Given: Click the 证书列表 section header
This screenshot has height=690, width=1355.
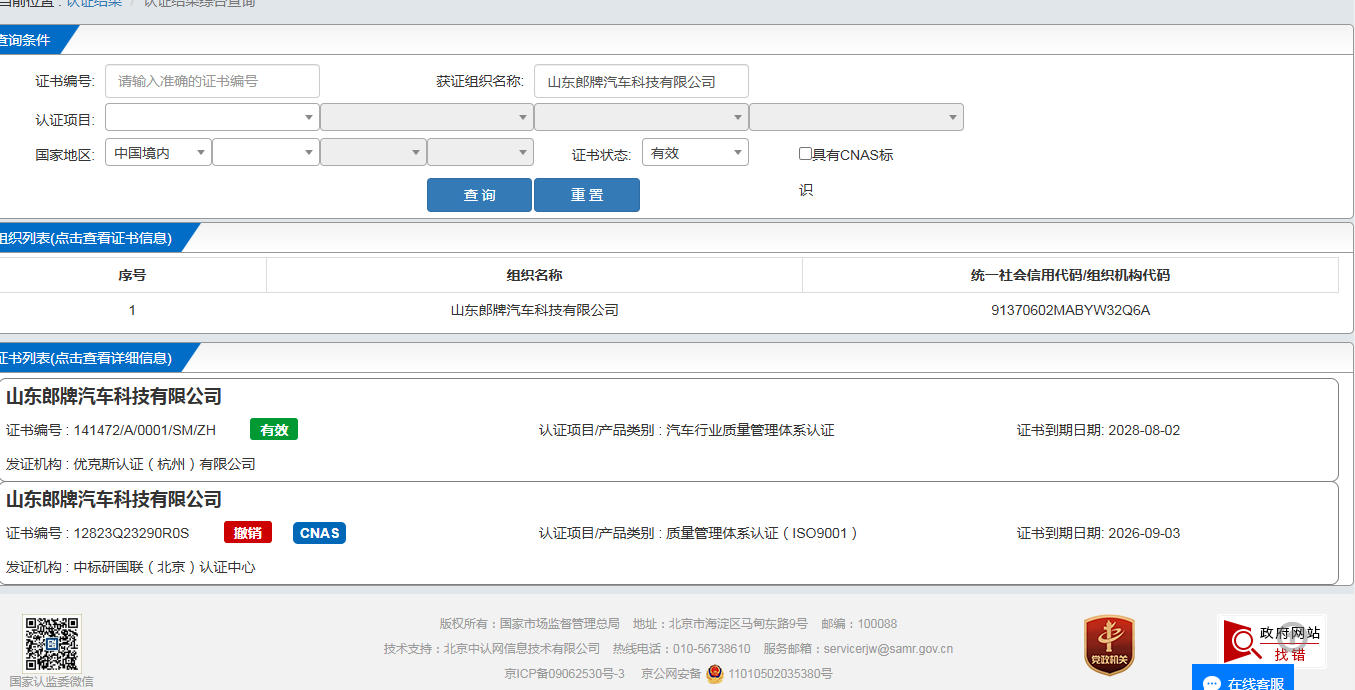Looking at the screenshot, I should (85, 358).
